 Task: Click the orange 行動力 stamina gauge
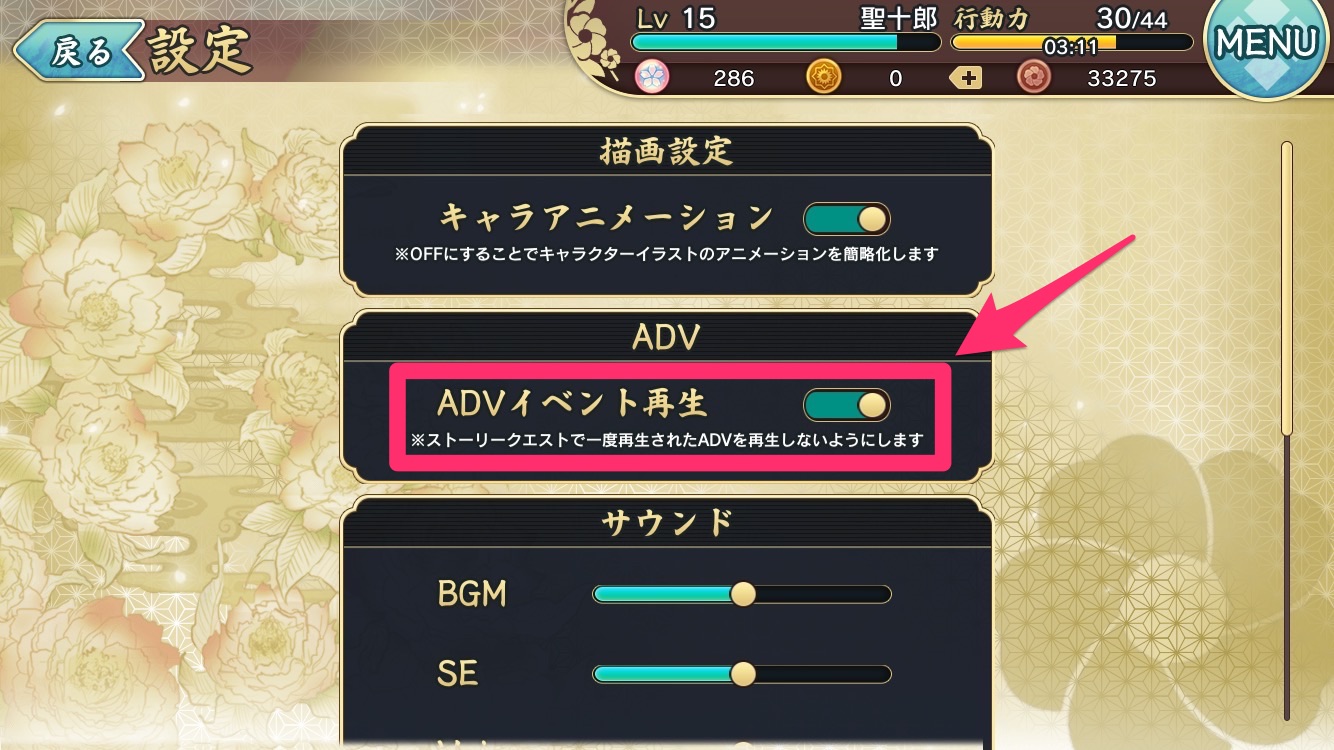coord(1071,43)
